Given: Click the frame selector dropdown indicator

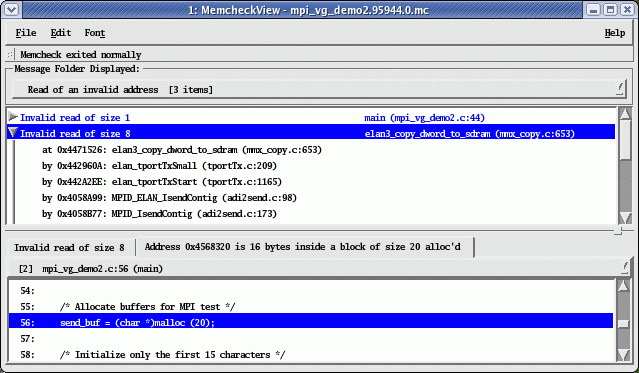Looking at the screenshot, I should click(624, 267).
